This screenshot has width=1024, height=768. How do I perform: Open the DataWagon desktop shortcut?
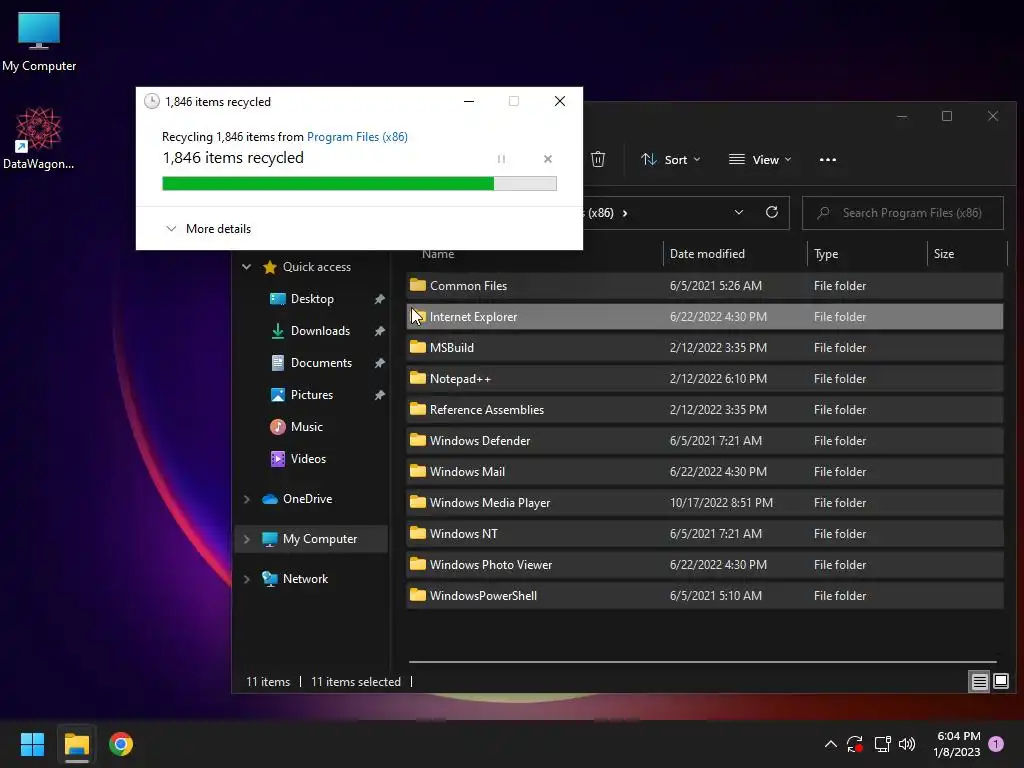point(39,139)
